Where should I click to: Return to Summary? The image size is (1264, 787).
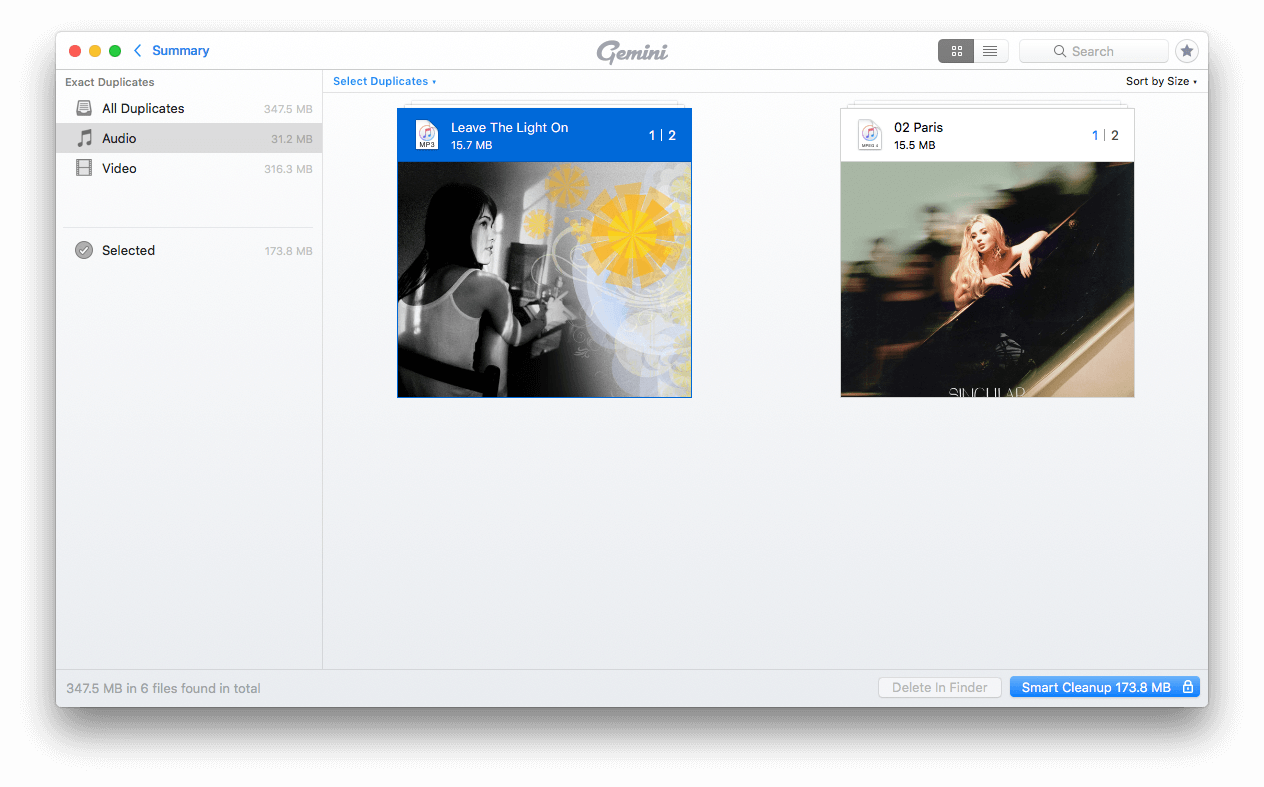click(180, 50)
